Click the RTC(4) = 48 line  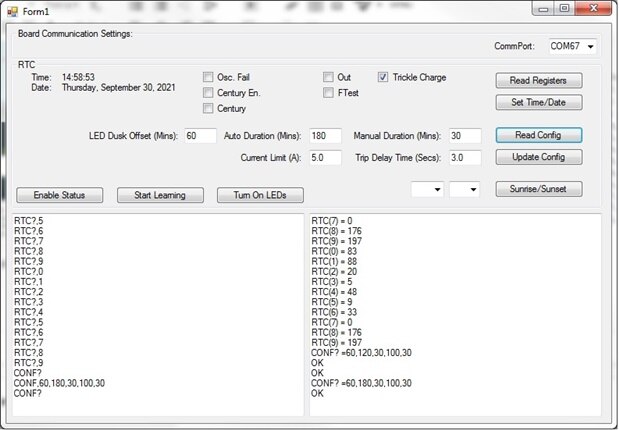coord(334,292)
